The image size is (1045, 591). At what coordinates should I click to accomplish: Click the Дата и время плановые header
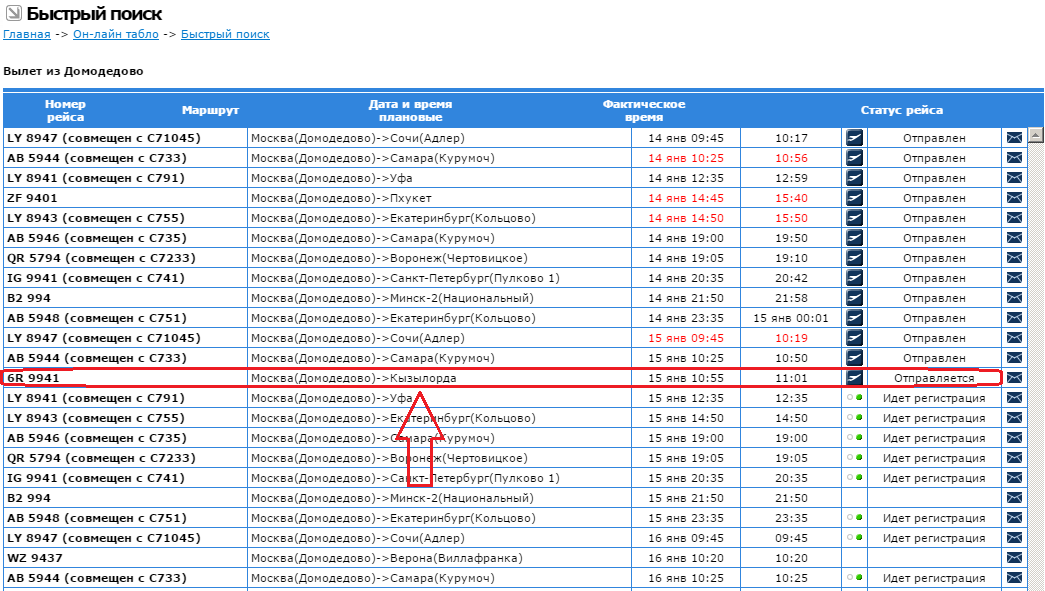pos(410,111)
